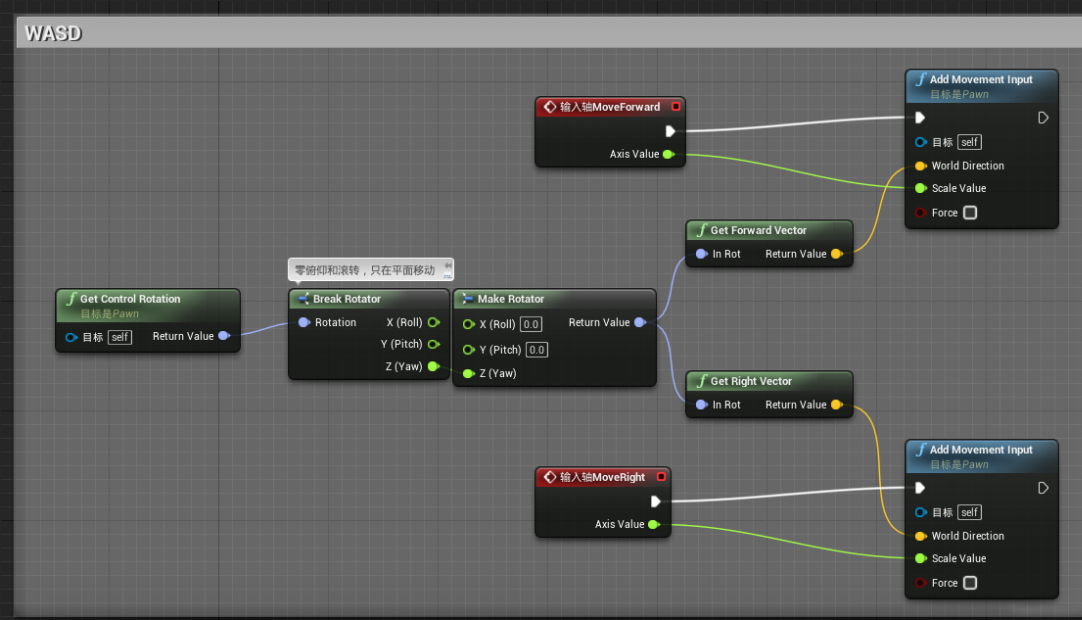
Task: Click exec output pin of MoveRight's Add Movement Input
Action: (1043, 487)
